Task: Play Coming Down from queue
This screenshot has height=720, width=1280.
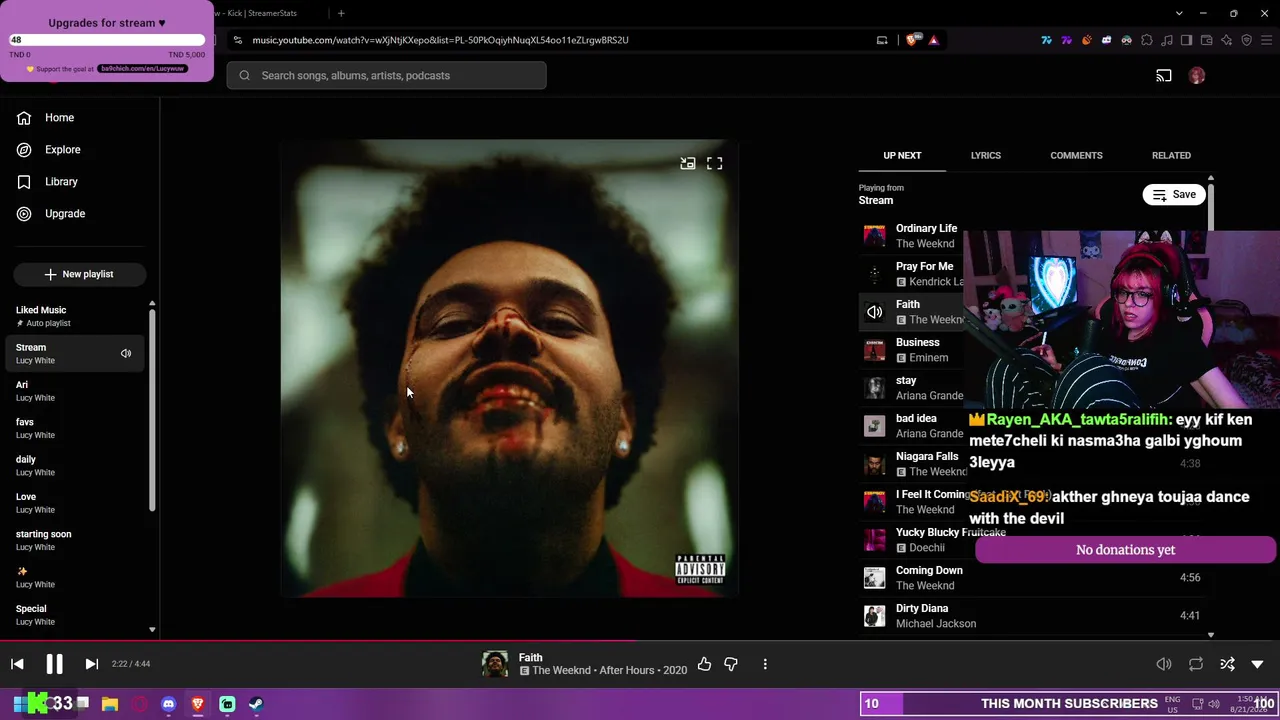Action: (x=1033, y=578)
